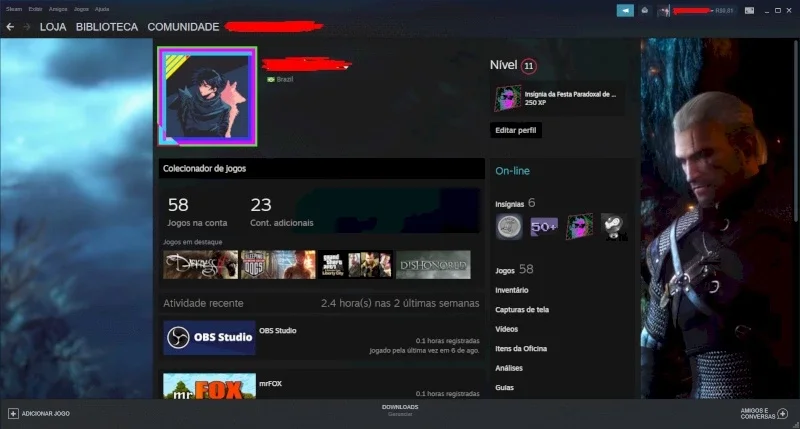Click the 23 Cont. adicionais stat

[x=282, y=212]
